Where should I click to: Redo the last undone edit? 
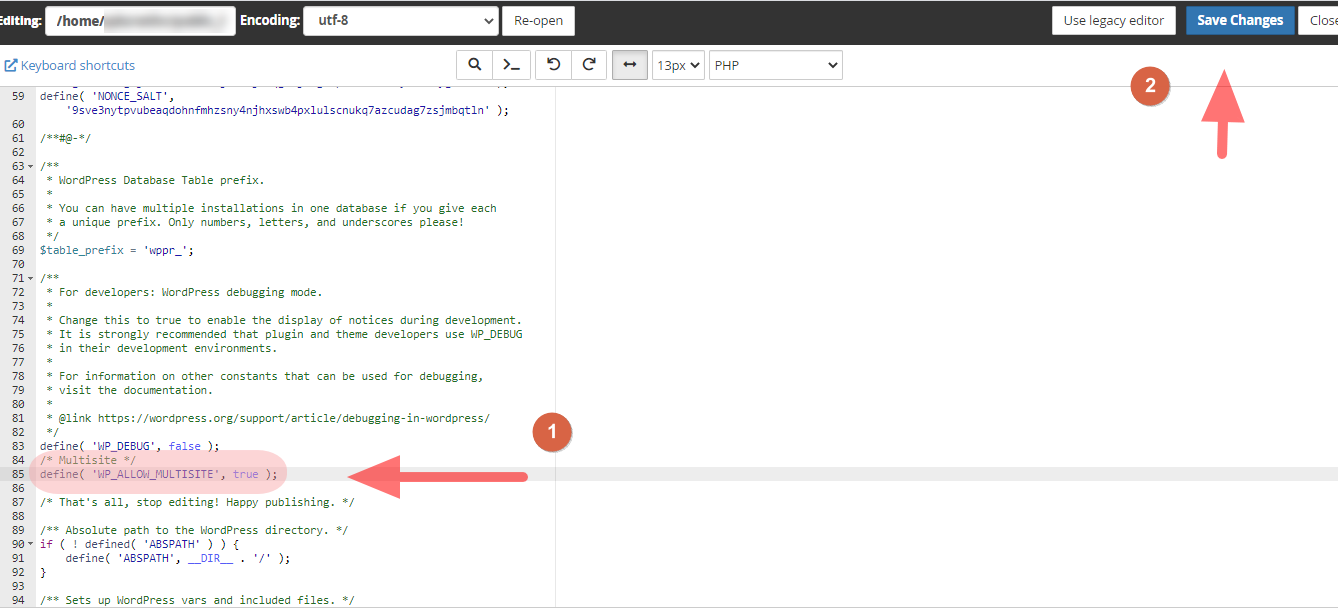(x=589, y=65)
